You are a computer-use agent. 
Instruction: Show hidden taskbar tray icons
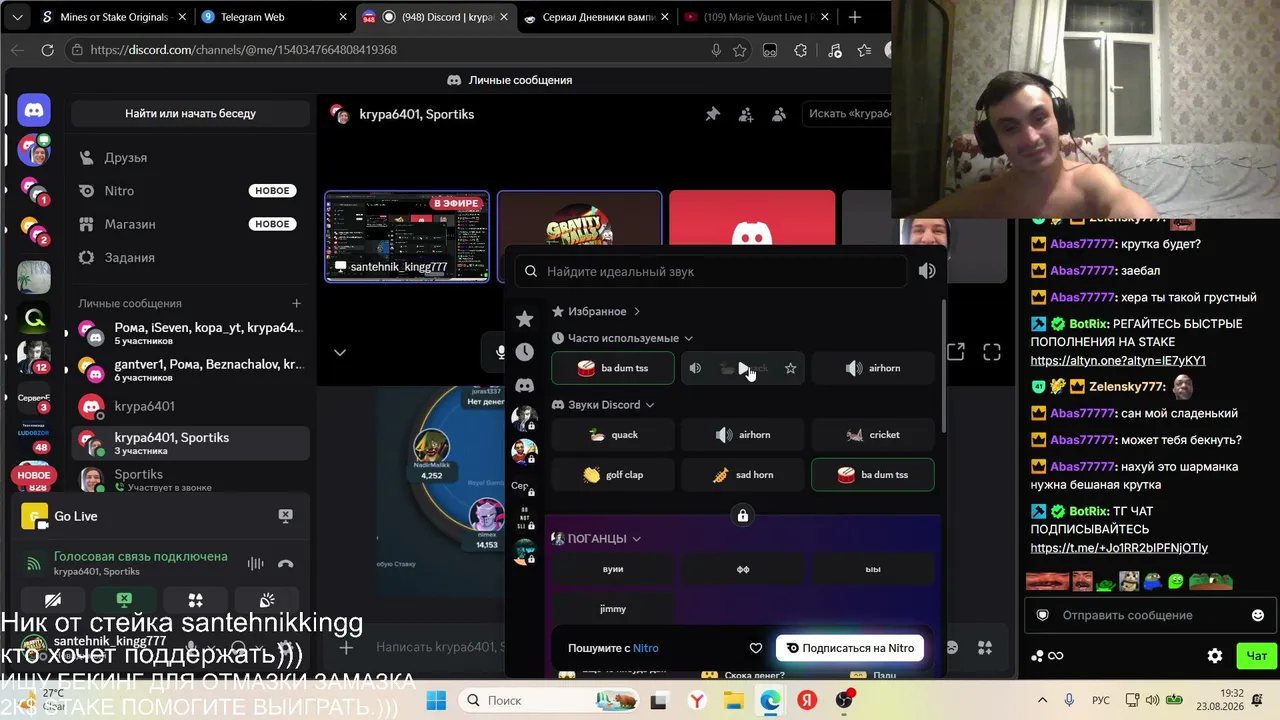(1042, 700)
